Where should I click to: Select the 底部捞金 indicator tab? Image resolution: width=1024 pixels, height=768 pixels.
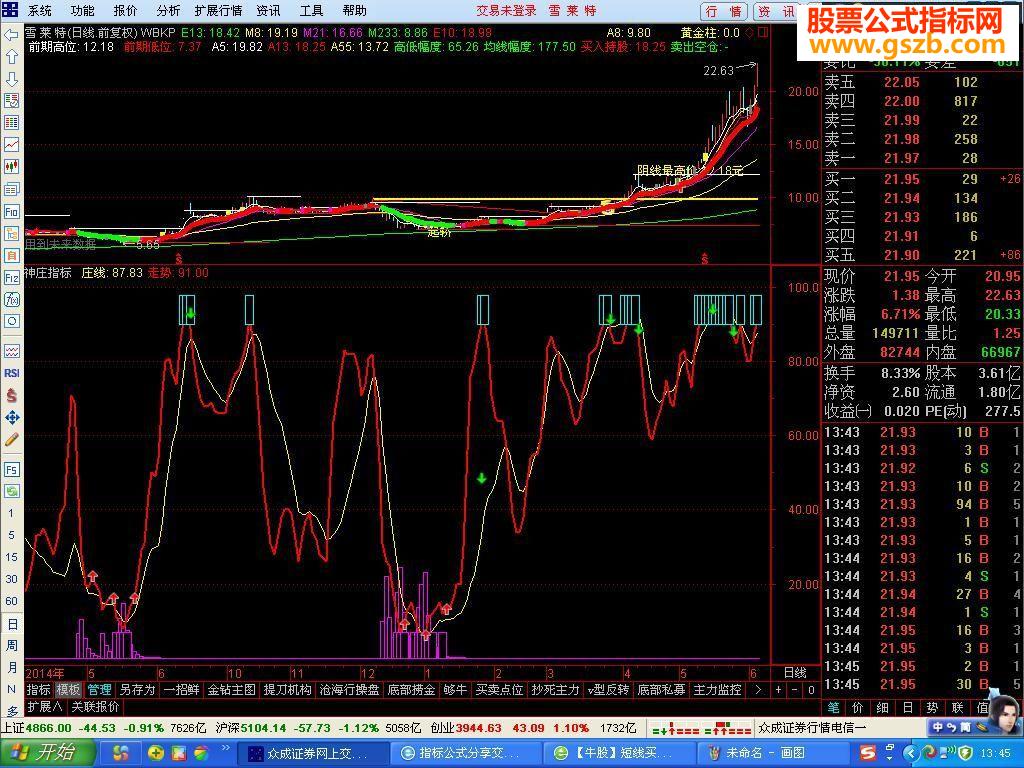(x=411, y=690)
